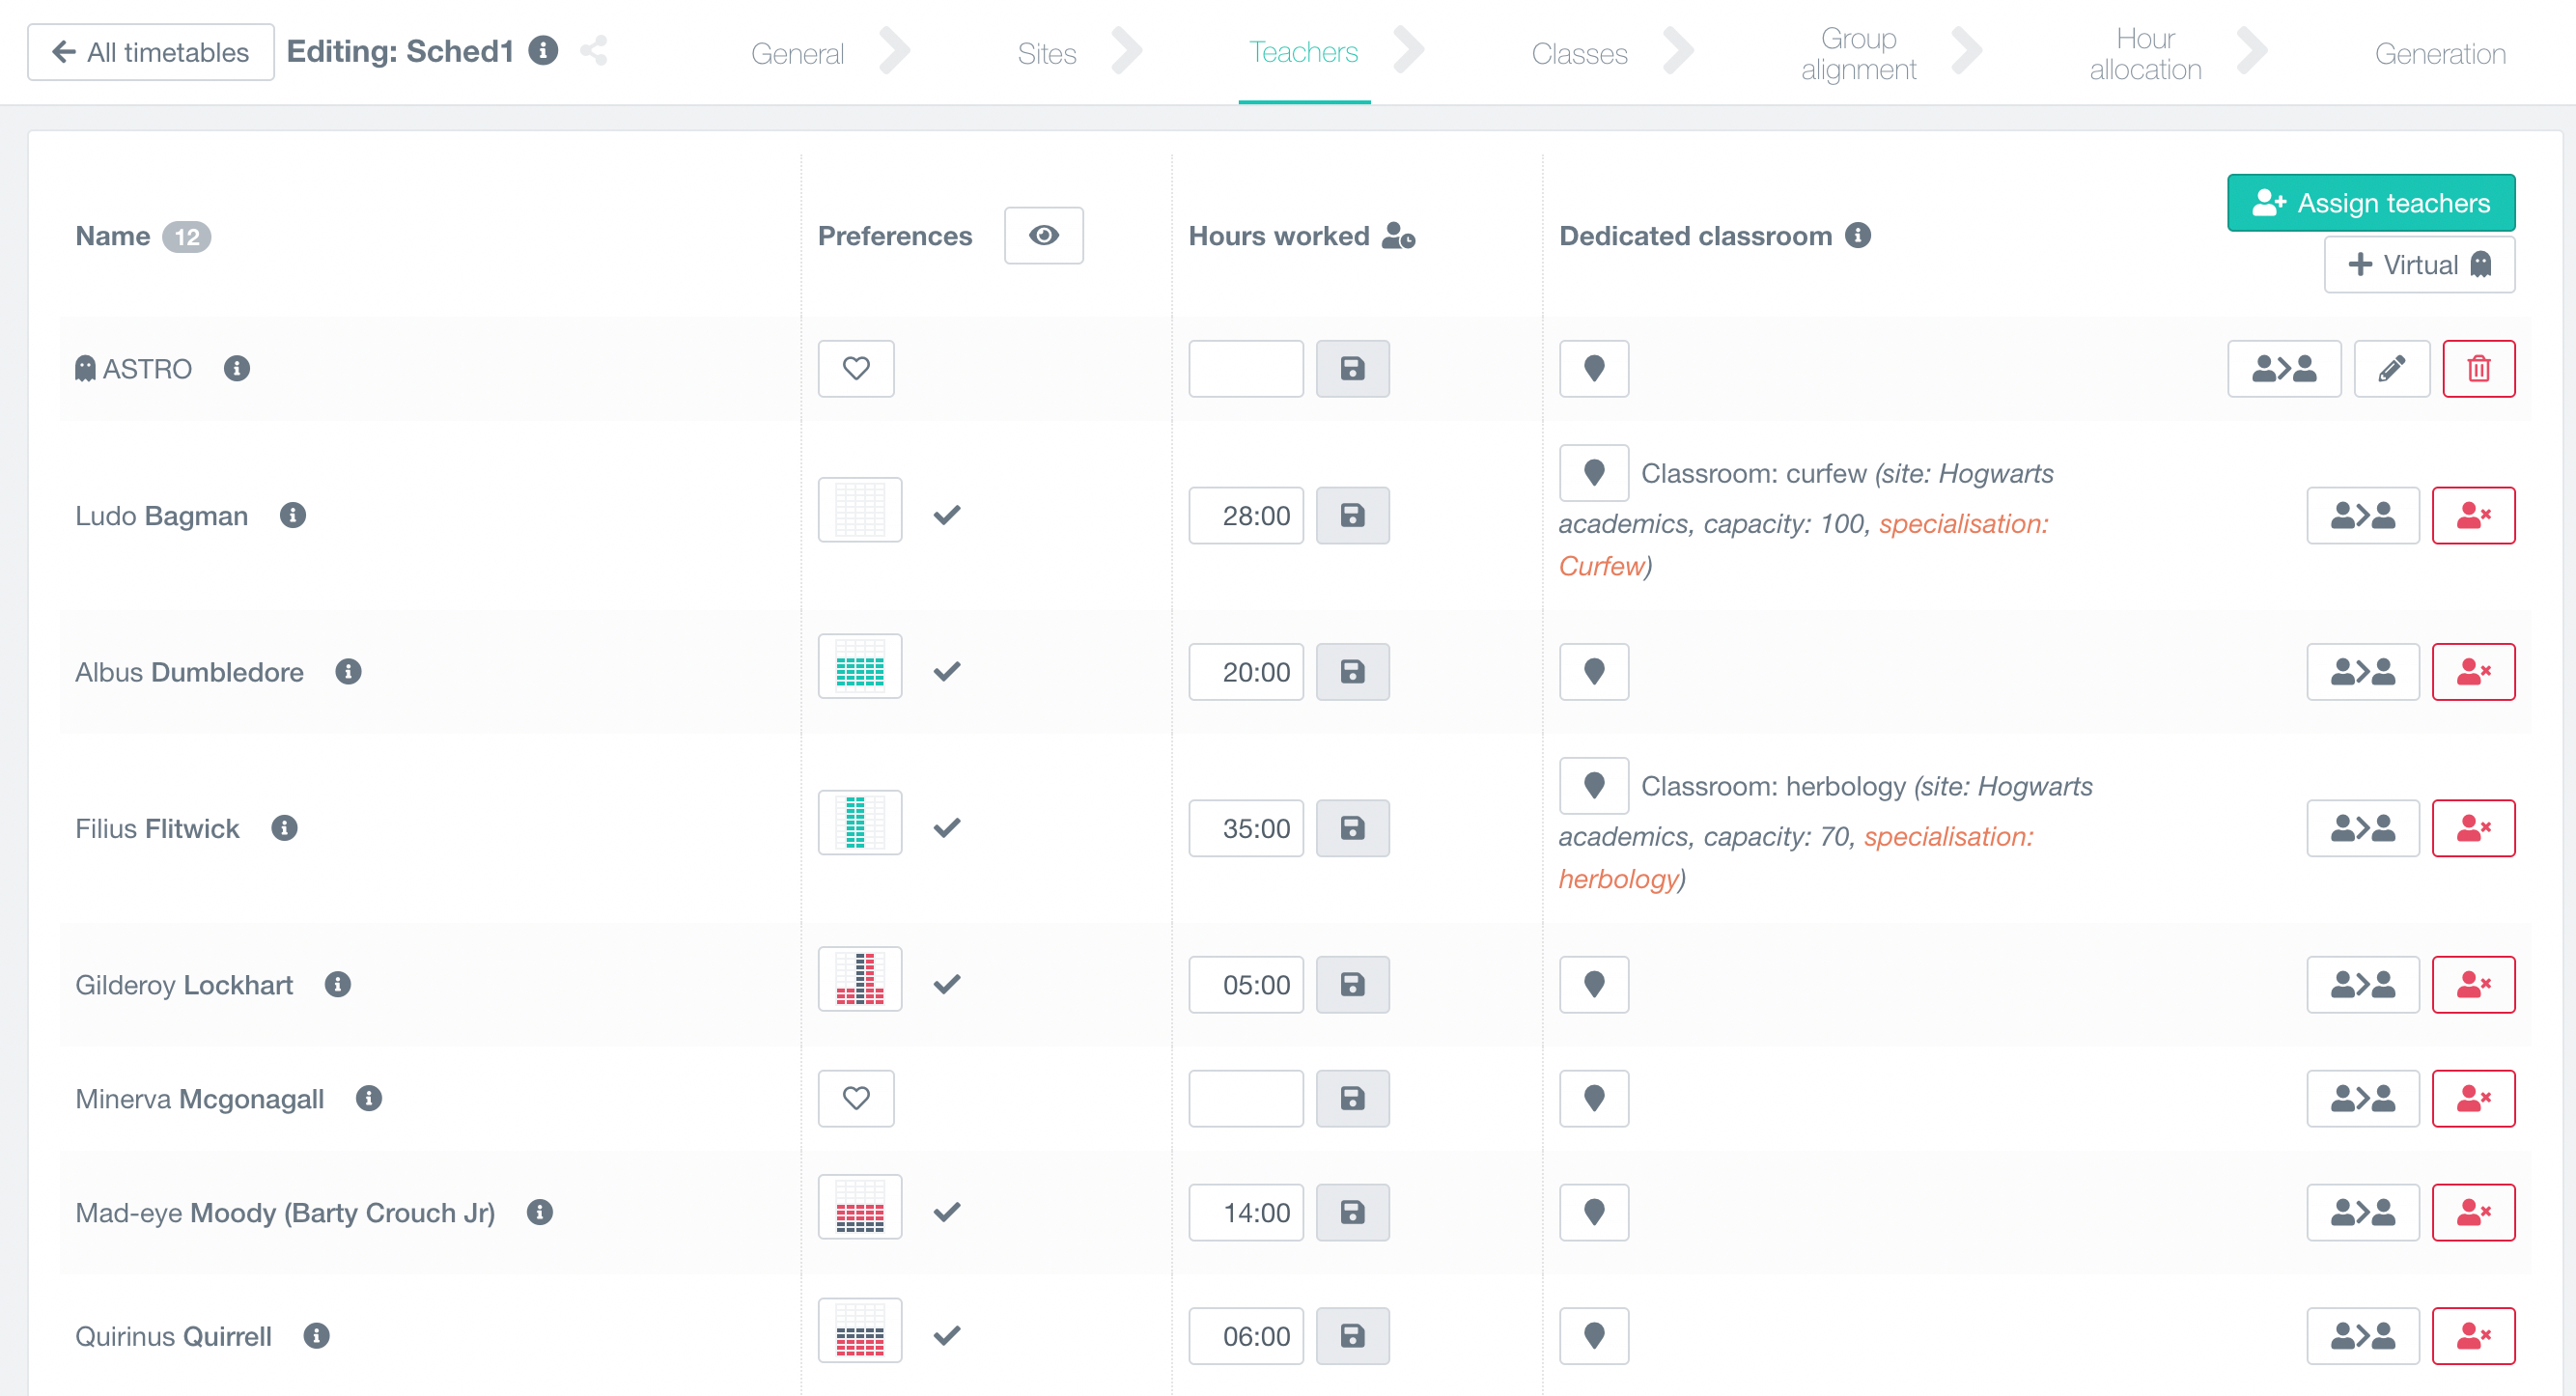
Task: Go to the Classes step
Action: pyautogui.click(x=1579, y=53)
